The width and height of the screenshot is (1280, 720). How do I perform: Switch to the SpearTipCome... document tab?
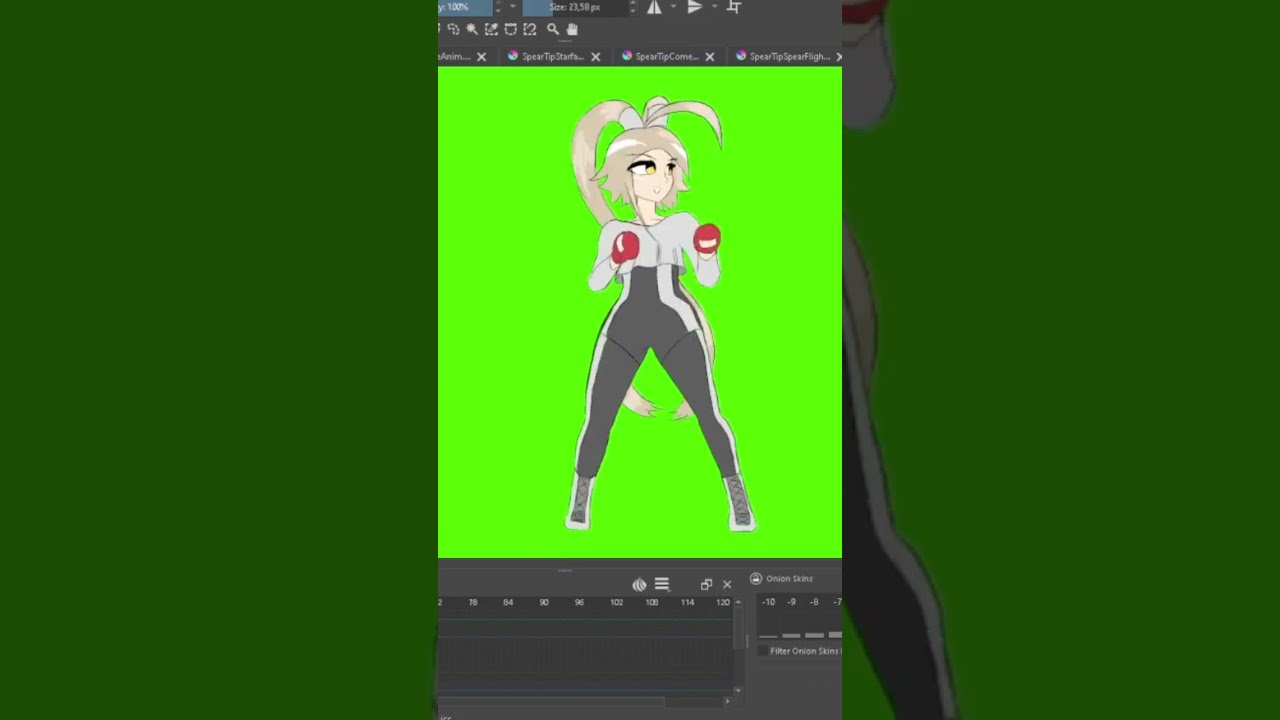[666, 57]
